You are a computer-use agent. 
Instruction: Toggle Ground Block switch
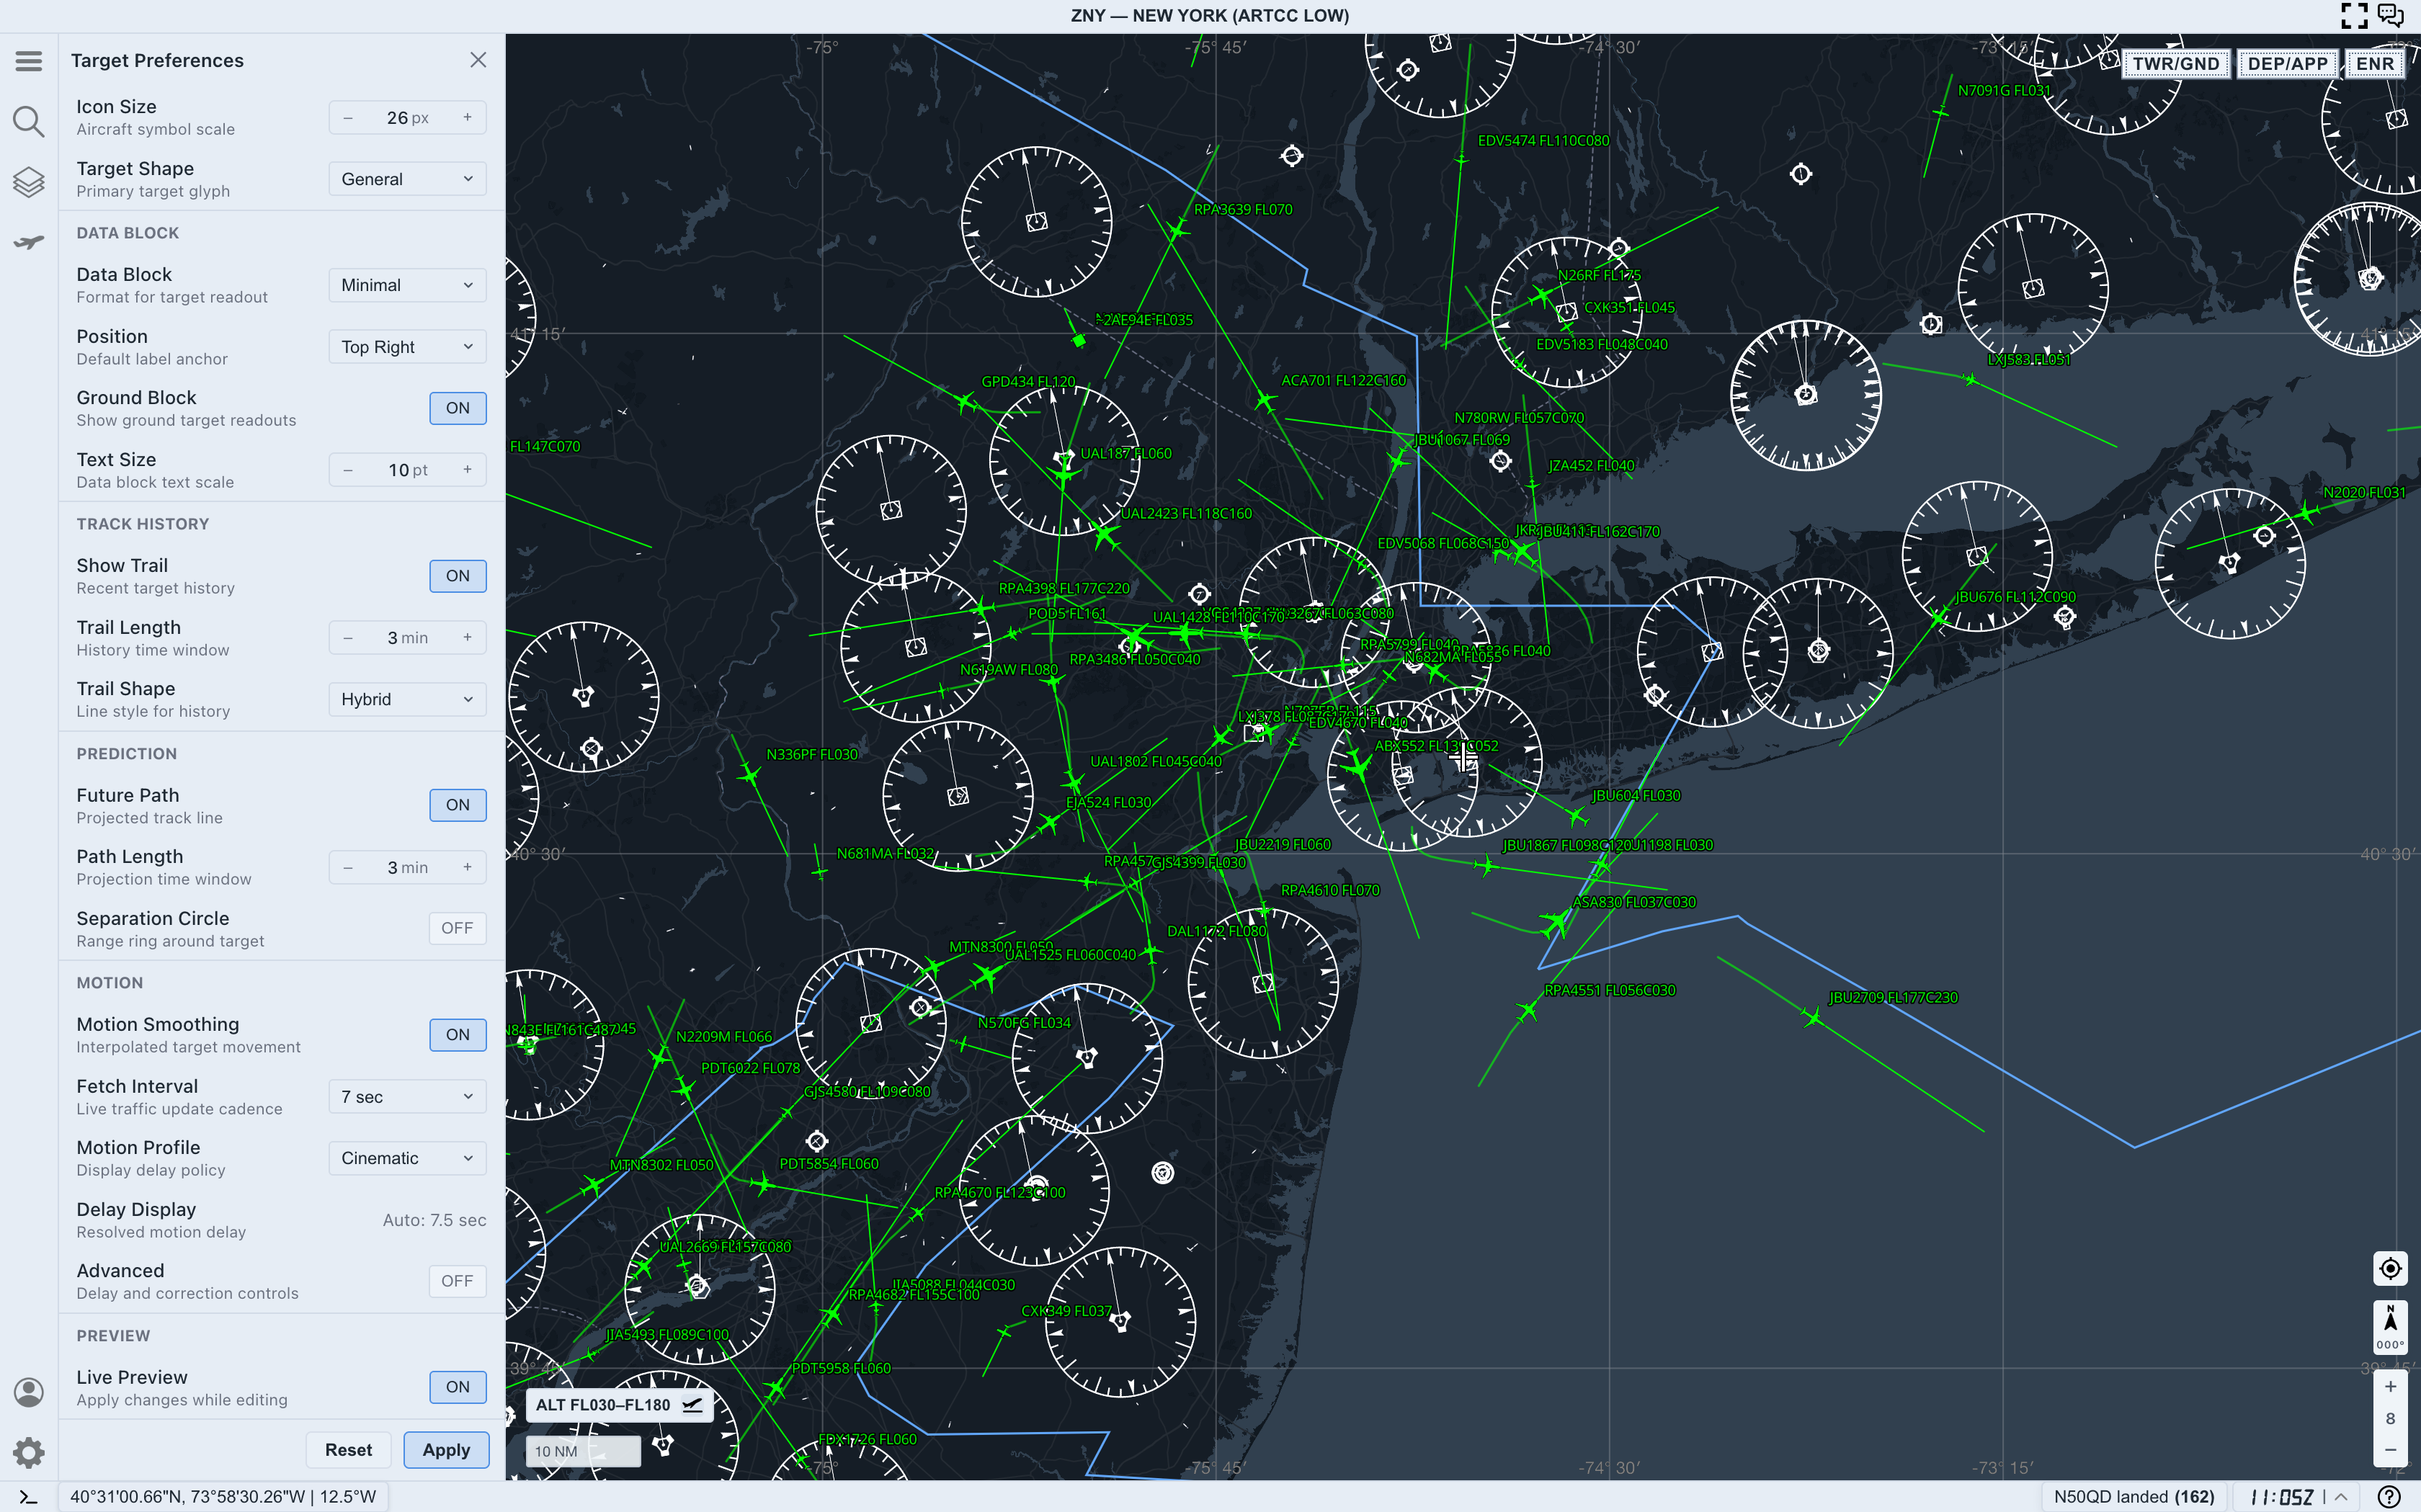458,408
